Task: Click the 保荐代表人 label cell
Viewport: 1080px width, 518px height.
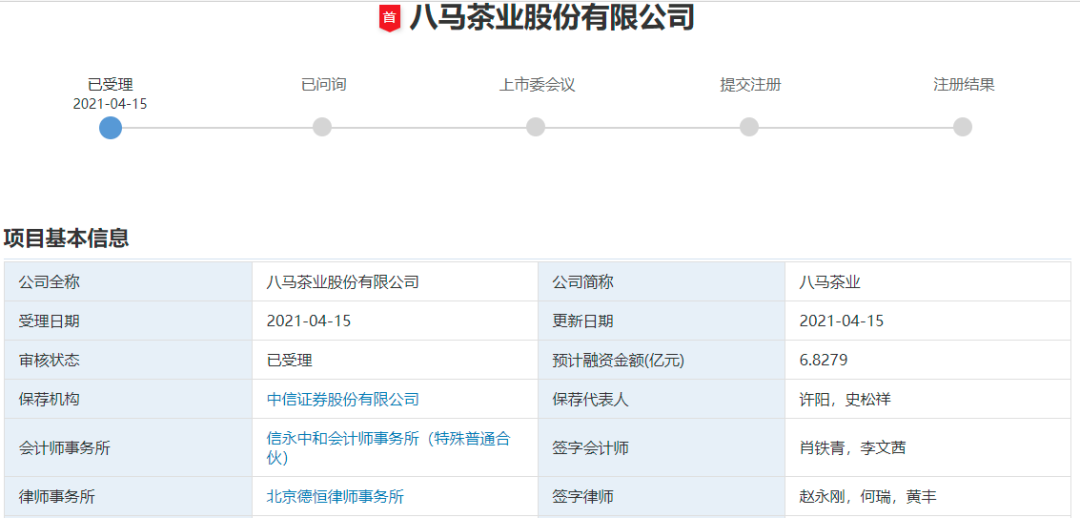Action: tap(662, 399)
